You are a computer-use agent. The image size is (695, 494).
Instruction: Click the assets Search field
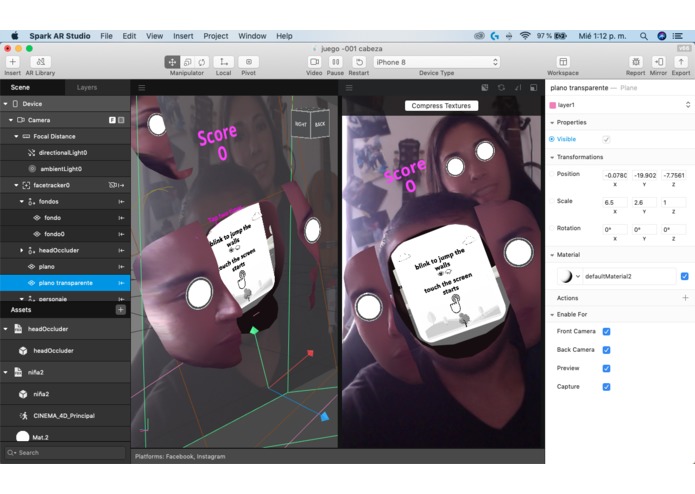(65, 453)
